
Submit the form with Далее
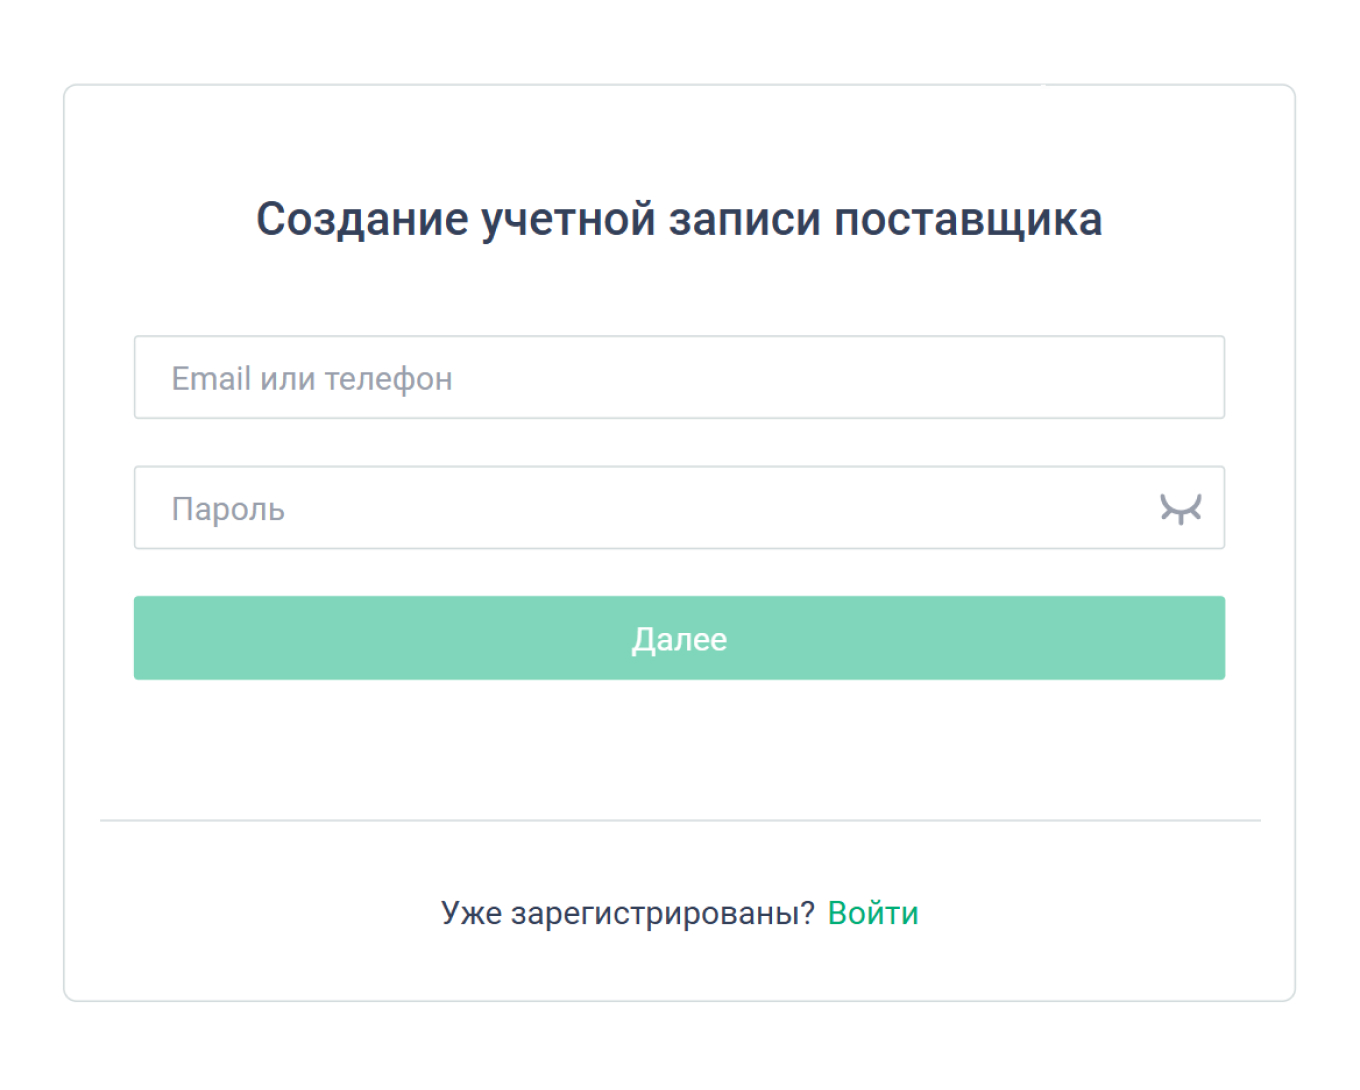pos(679,638)
